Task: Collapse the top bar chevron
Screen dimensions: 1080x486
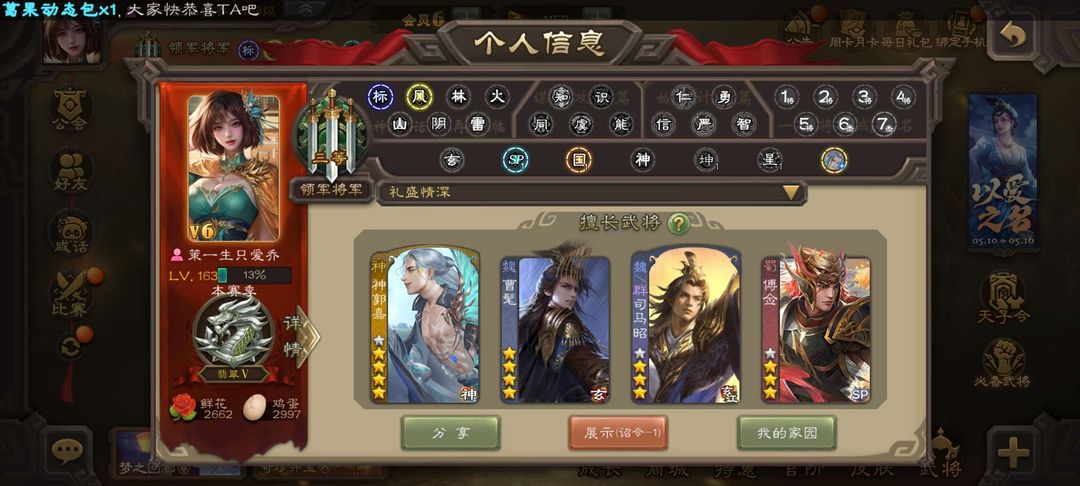Action: tap(302, 8)
